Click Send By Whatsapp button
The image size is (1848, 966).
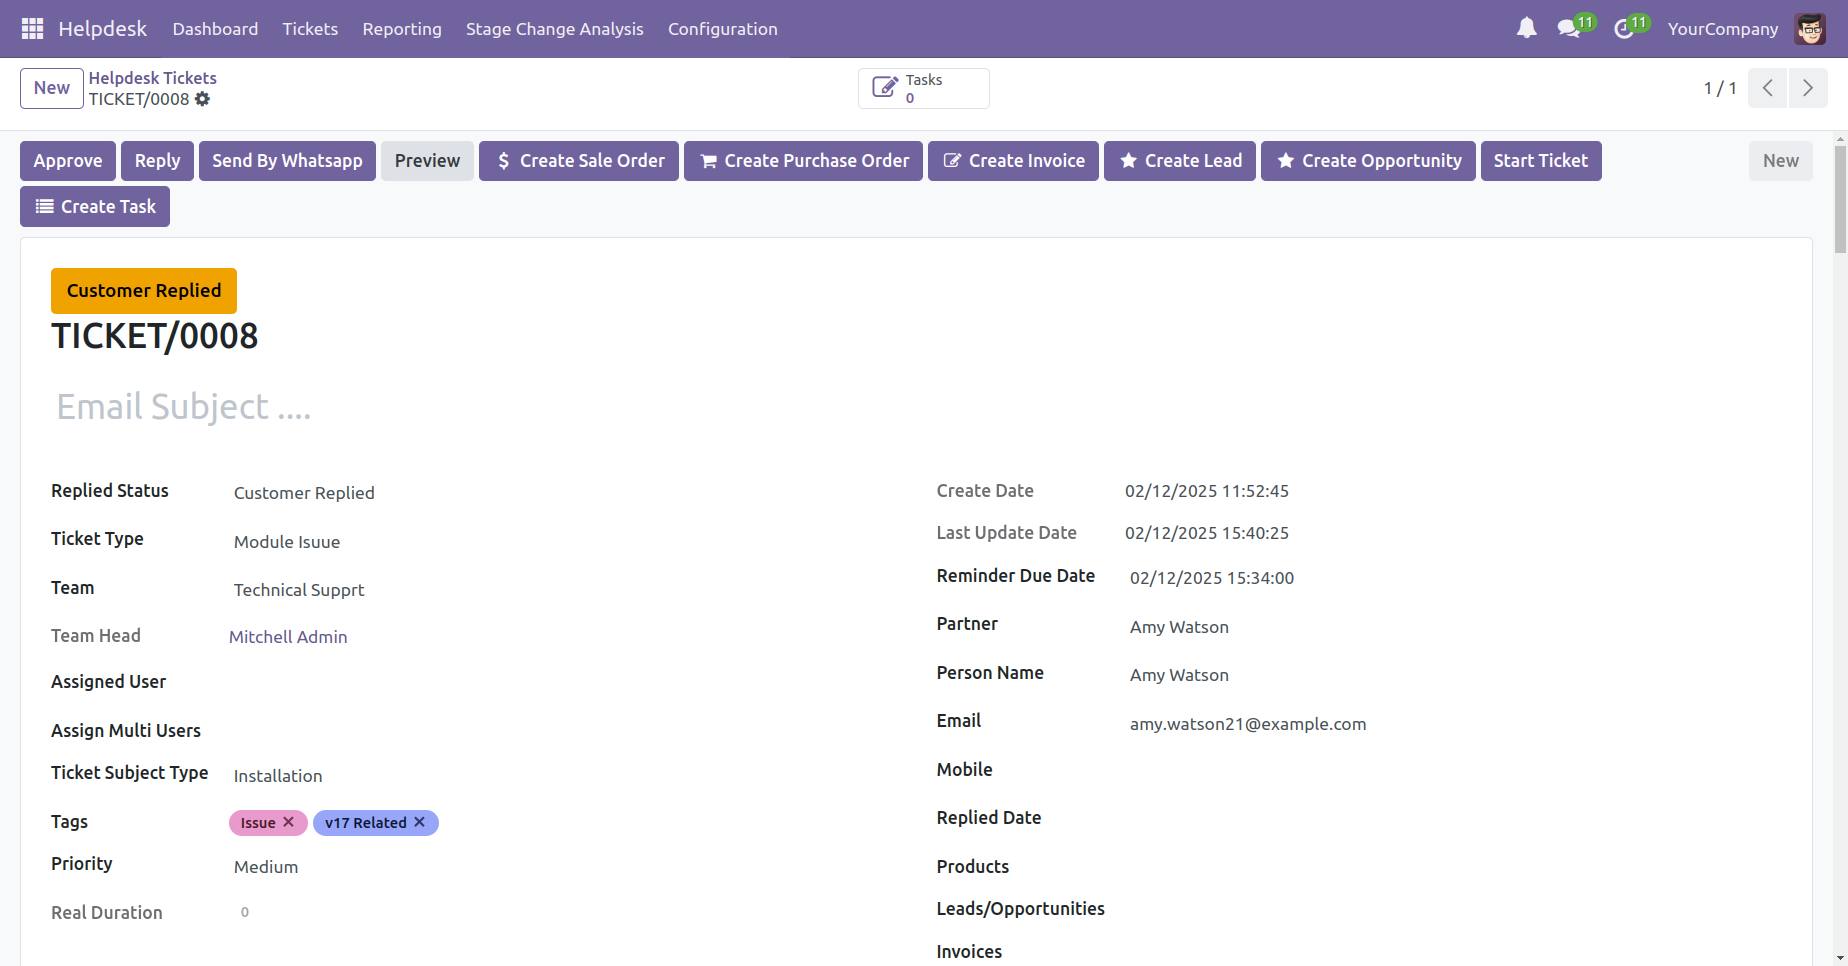pos(287,161)
